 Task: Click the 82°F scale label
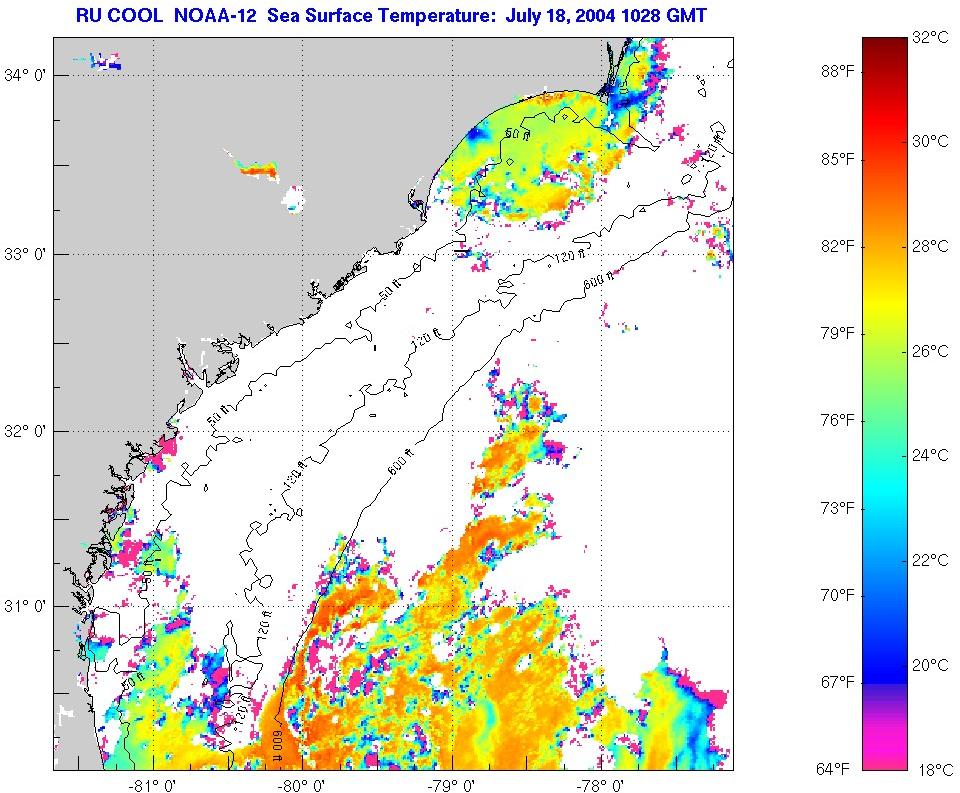tap(837, 246)
